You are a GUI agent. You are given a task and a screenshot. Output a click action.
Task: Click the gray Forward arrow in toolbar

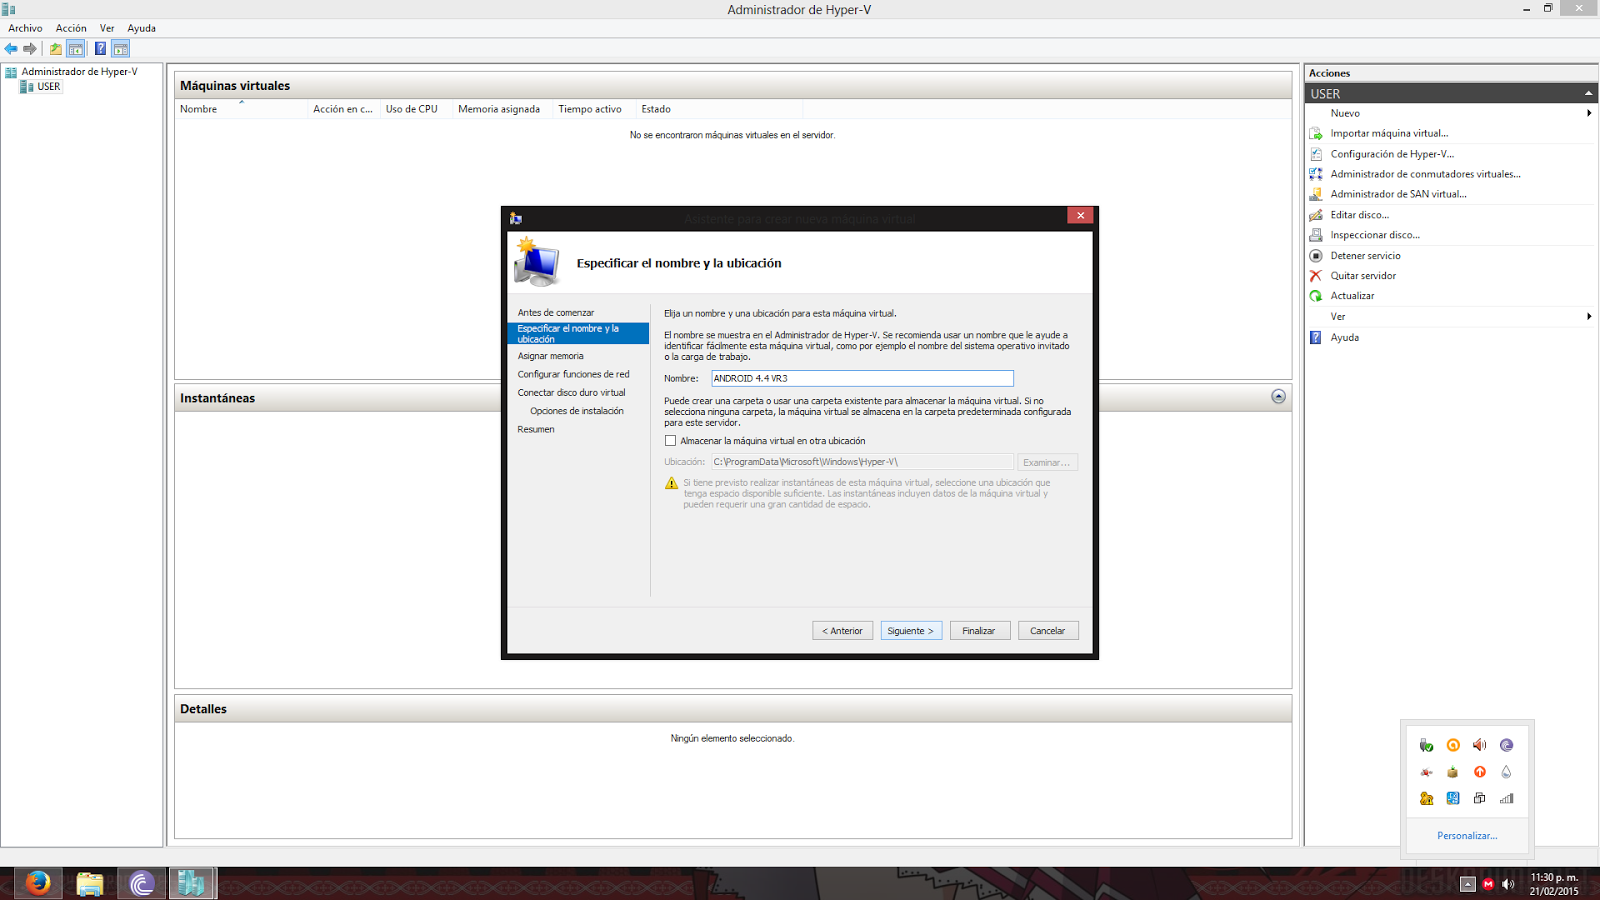[x=30, y=49]
